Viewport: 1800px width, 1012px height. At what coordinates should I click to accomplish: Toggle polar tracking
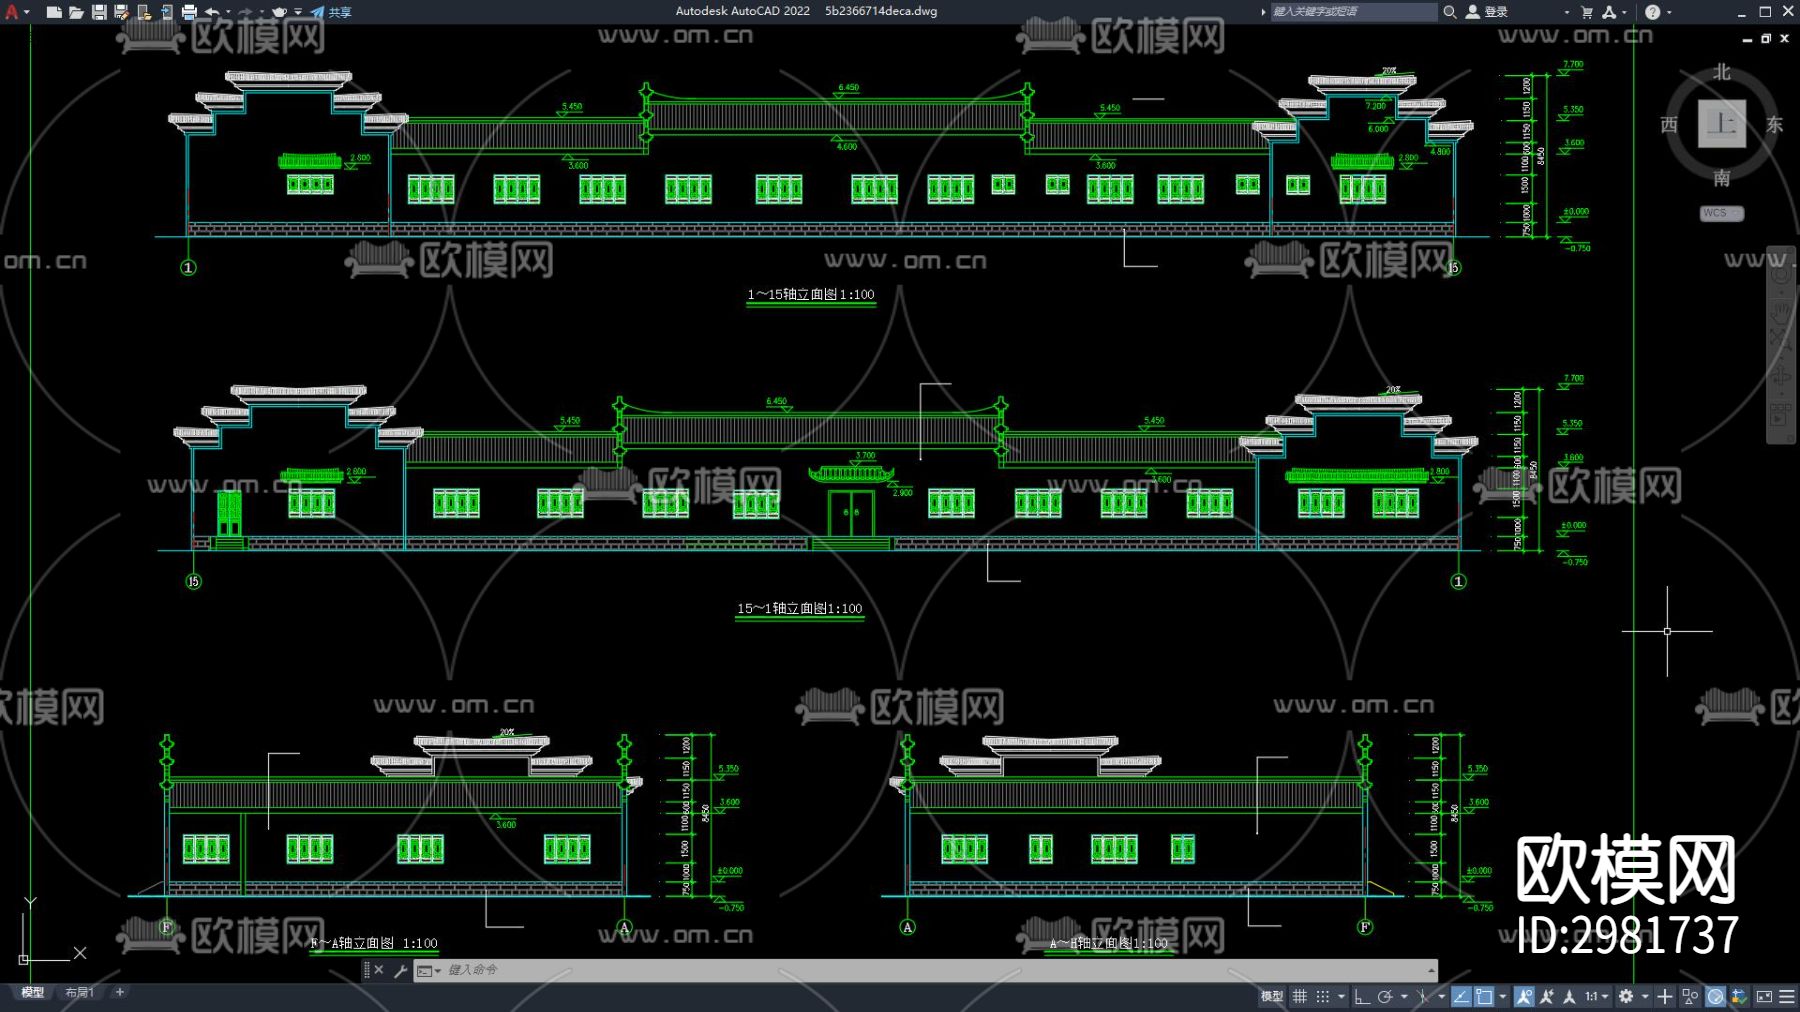1385,996
